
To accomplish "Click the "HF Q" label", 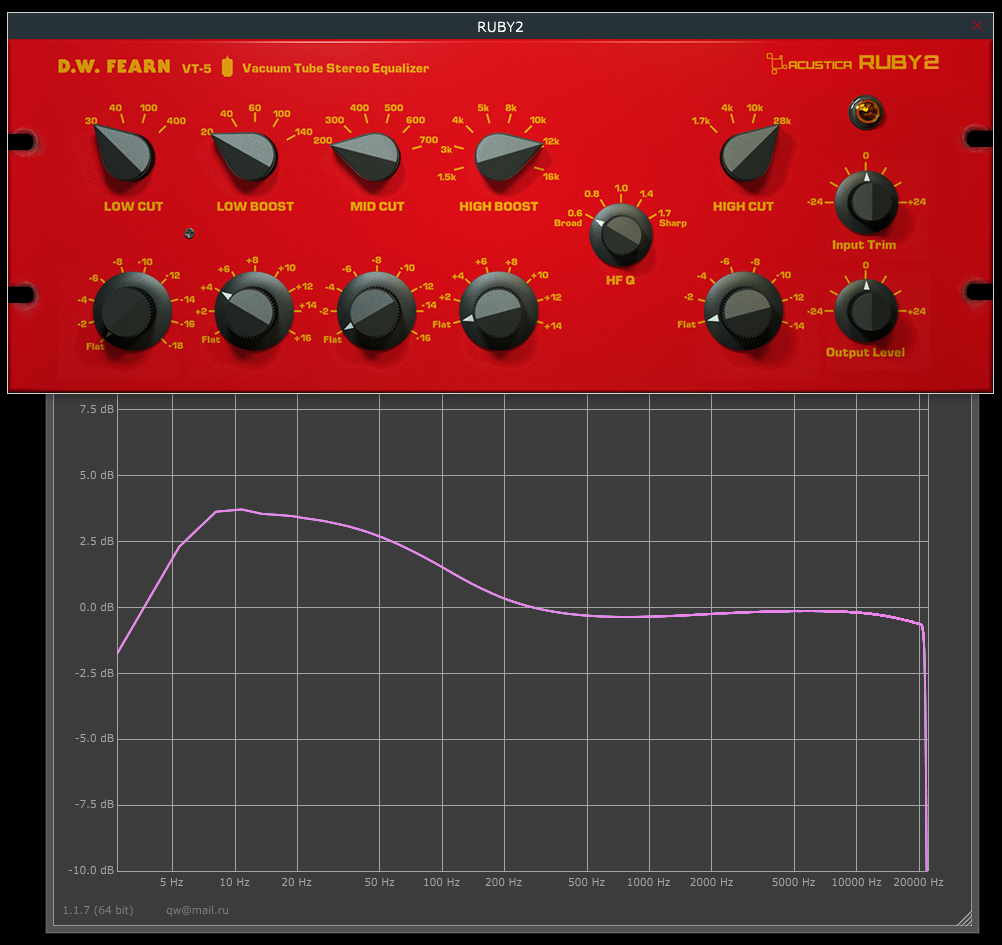I will coord(620,280).
